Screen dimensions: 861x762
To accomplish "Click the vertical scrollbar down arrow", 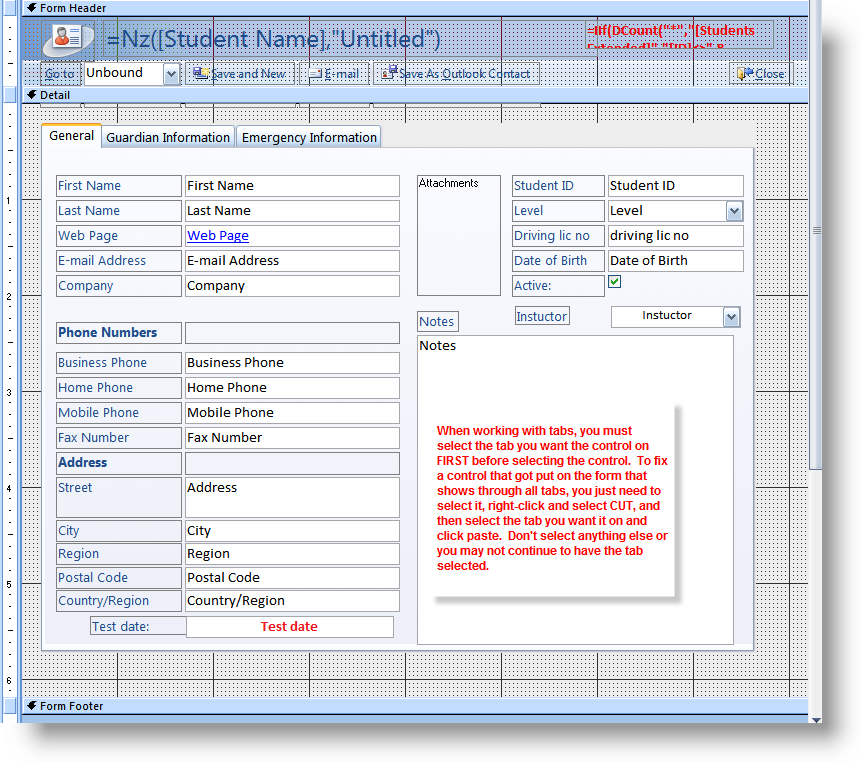I will pos(816,719).
